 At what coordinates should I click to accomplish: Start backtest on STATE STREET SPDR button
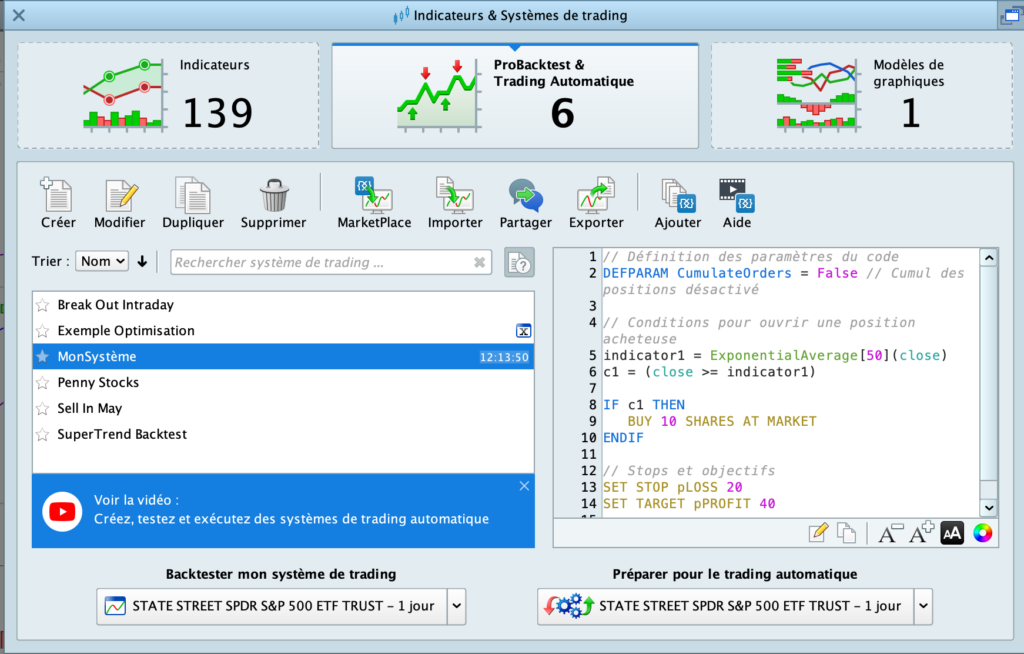pyautogui.click(x=271, y=606)
